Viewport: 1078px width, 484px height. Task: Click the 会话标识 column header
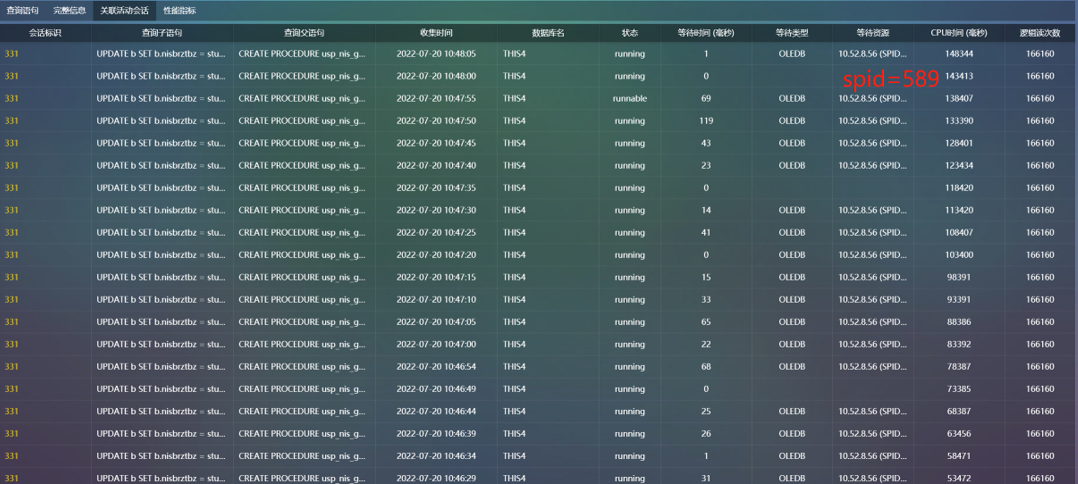pyautogui.click(x=45, y=33)
